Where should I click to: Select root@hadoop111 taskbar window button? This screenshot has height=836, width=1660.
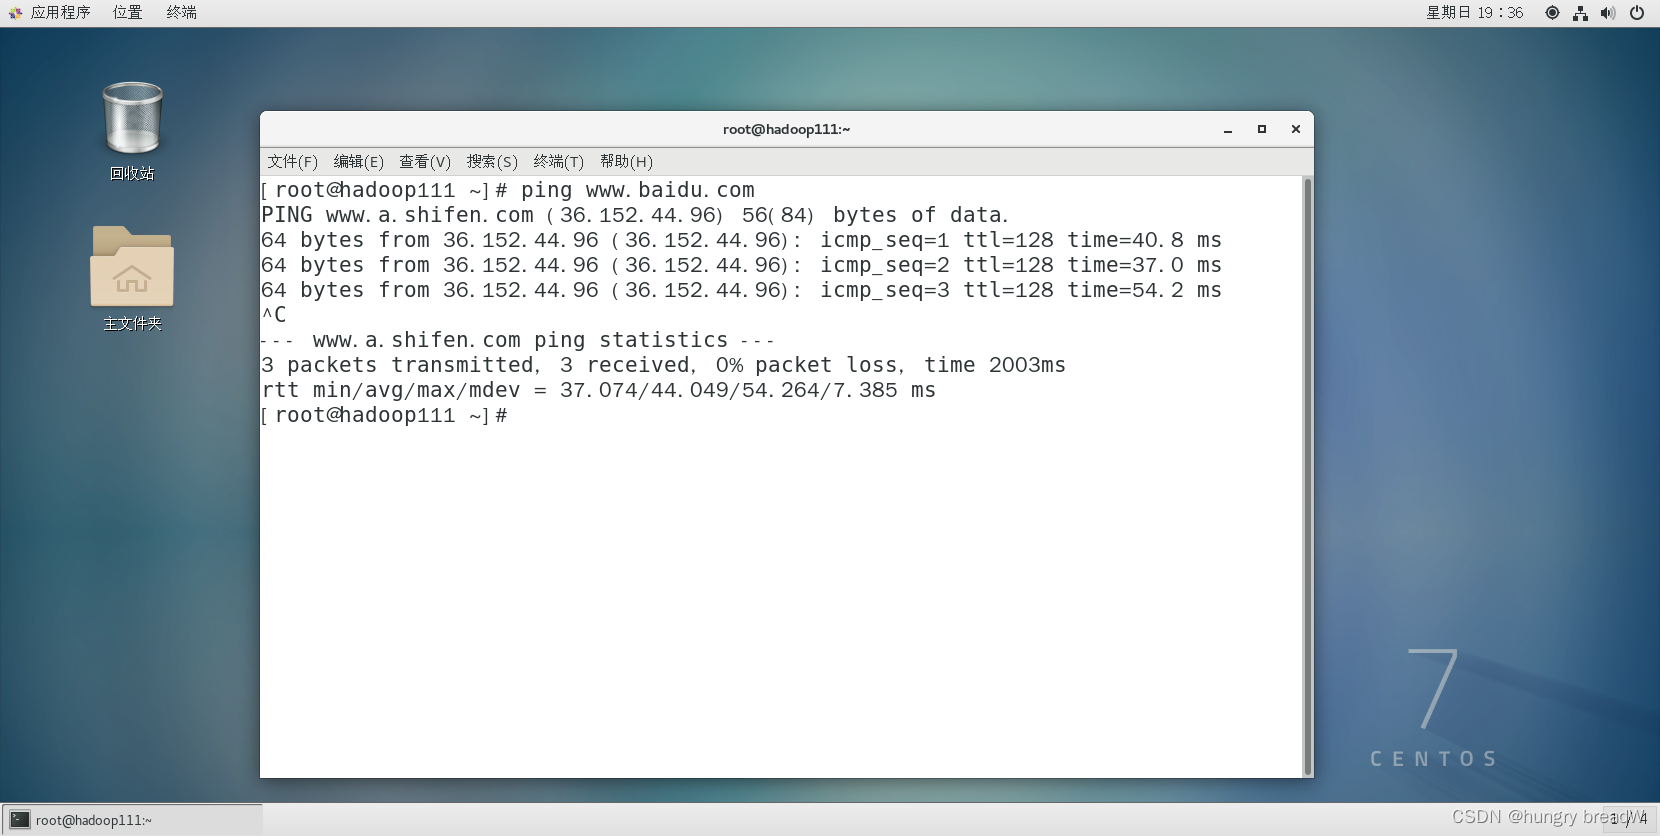coord(132,820)
